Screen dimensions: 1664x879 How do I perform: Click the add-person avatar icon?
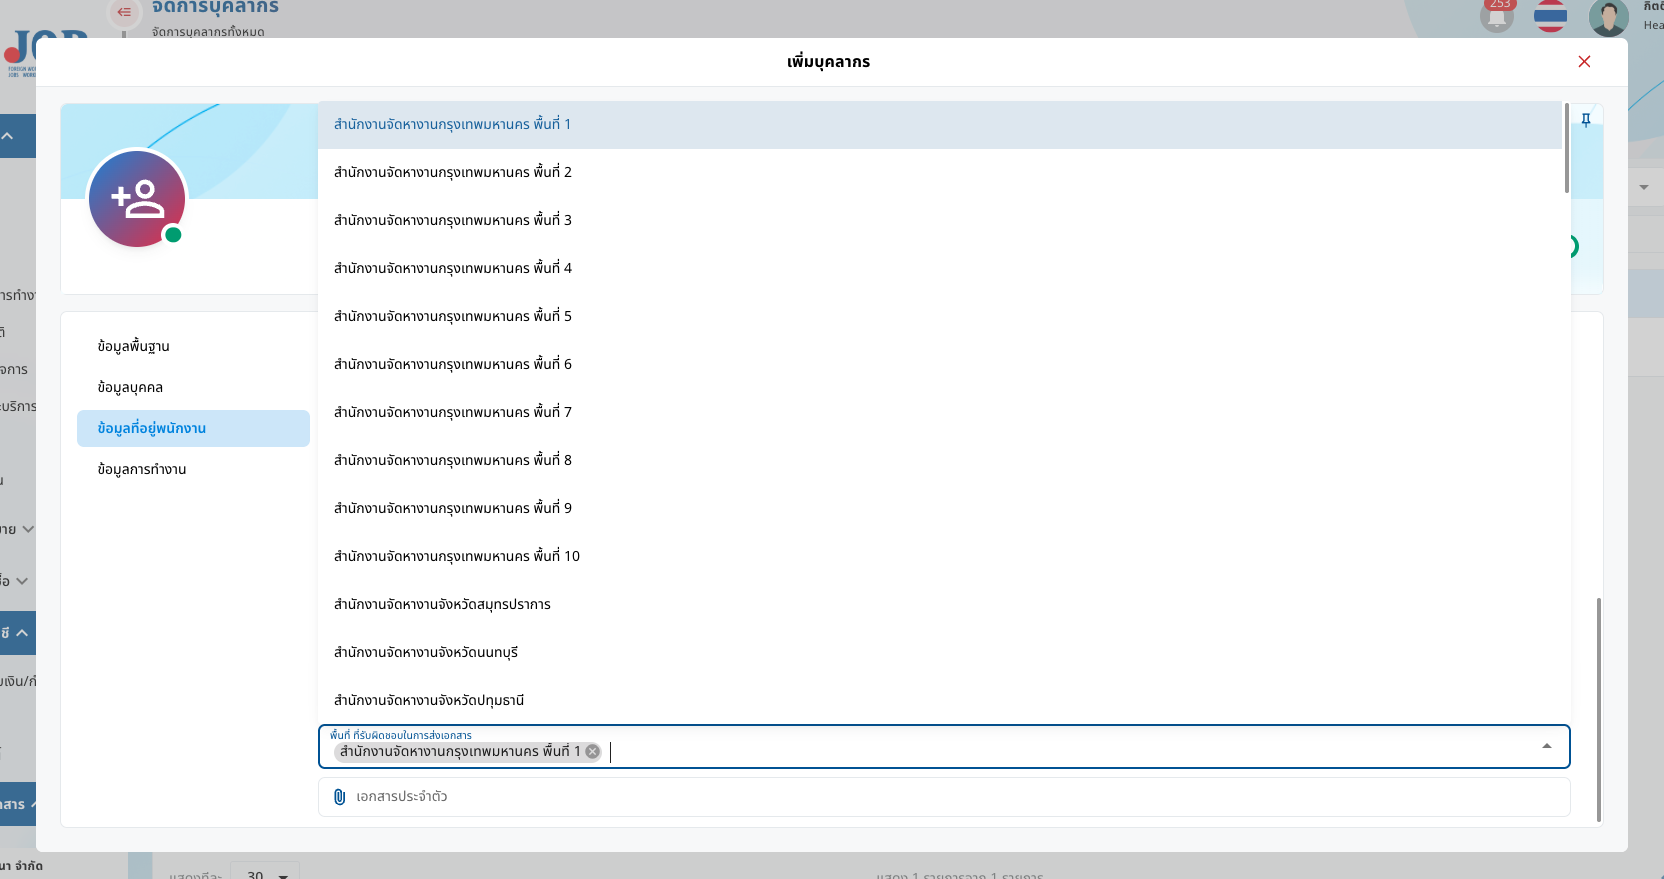pos(137,199)
